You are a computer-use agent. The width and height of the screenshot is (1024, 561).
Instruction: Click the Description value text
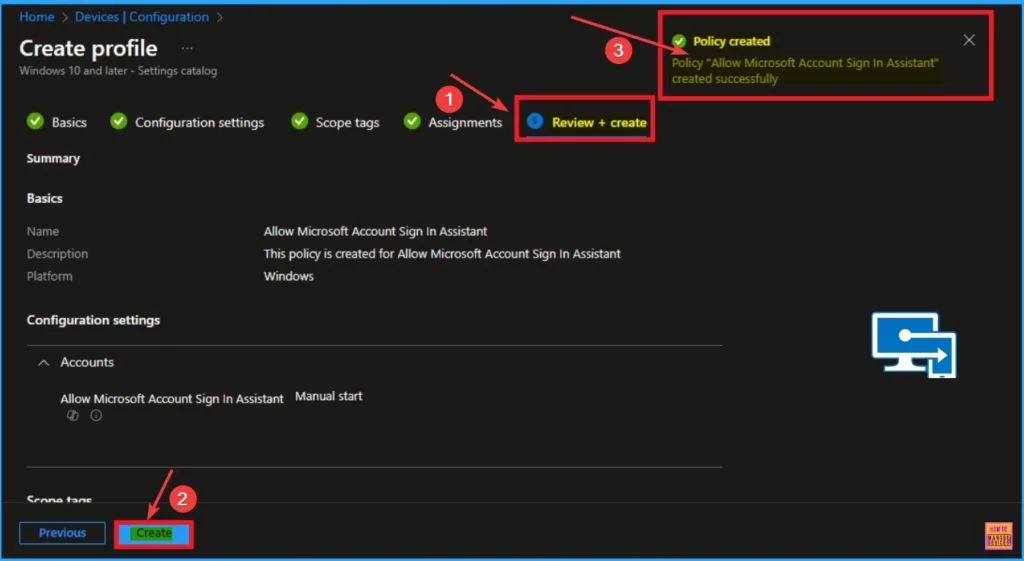pyautogui.click(x=442, y=253)
